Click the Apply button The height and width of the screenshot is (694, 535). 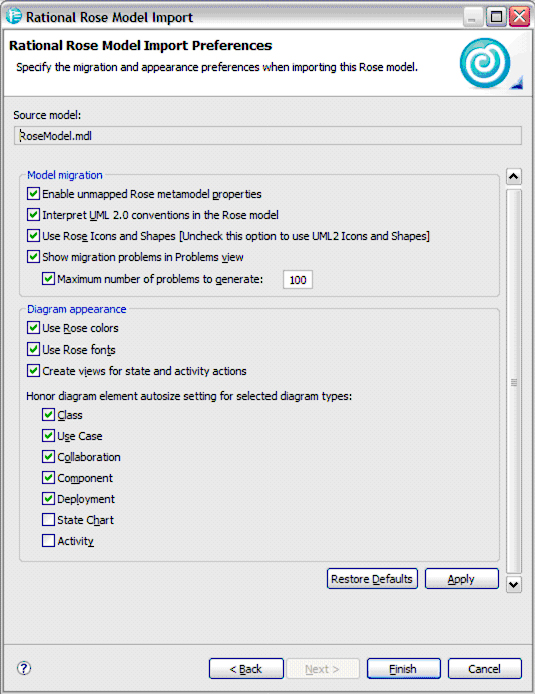coord(462,578)
